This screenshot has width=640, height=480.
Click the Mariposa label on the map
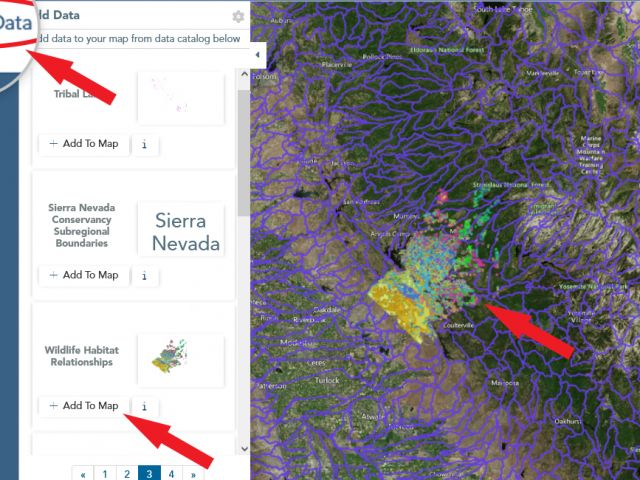tap(505, 383)
